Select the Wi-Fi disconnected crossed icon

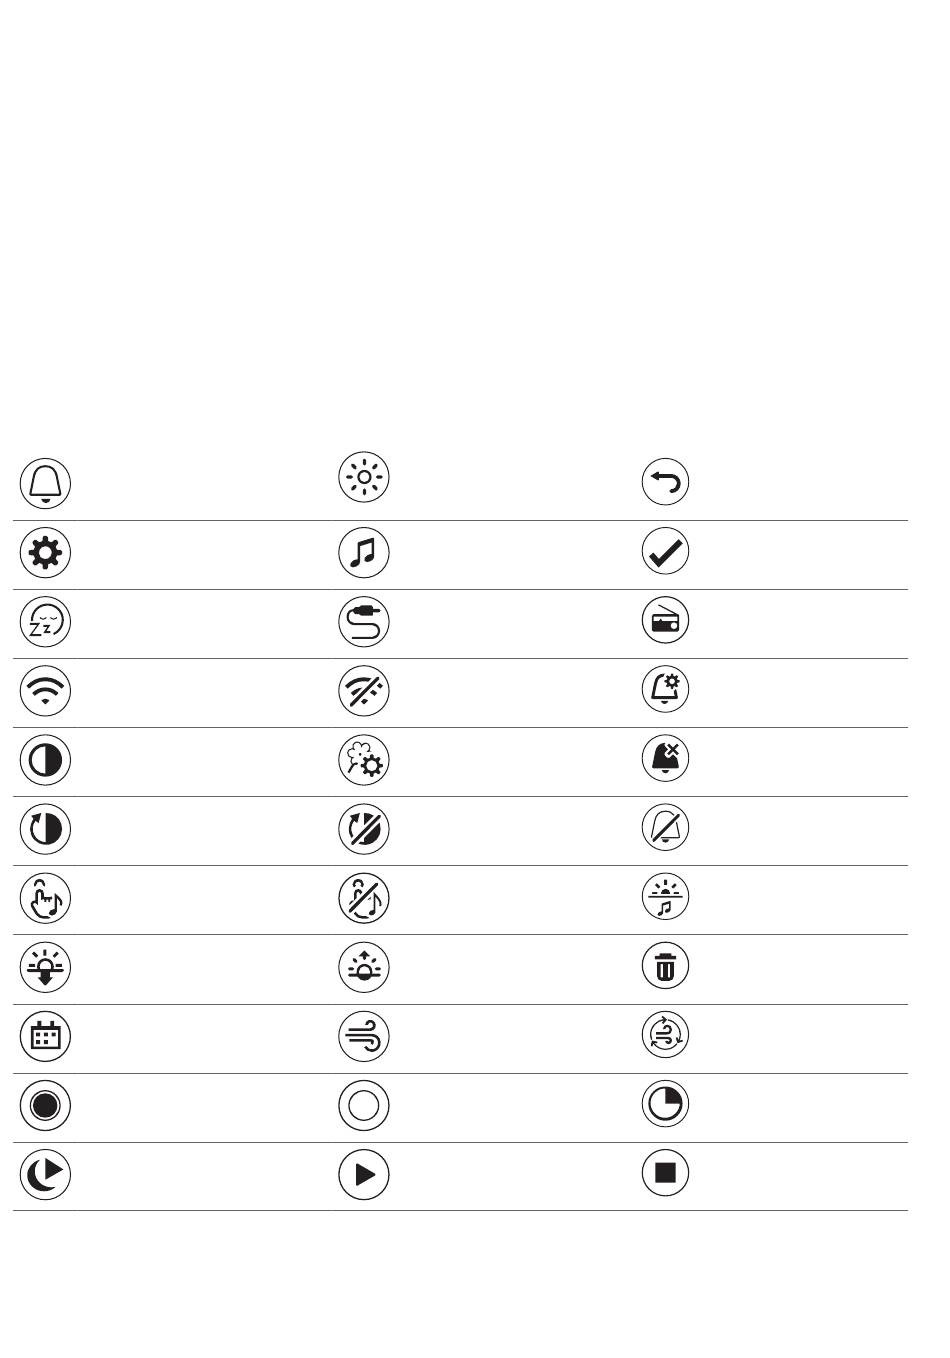[x=364, y=691]
